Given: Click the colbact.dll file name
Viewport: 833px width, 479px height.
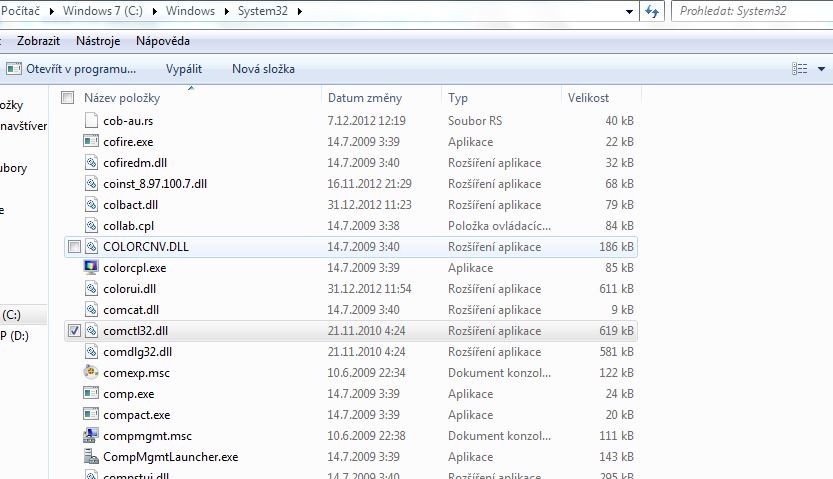Looking at the screenshot, I should point(131,205).
